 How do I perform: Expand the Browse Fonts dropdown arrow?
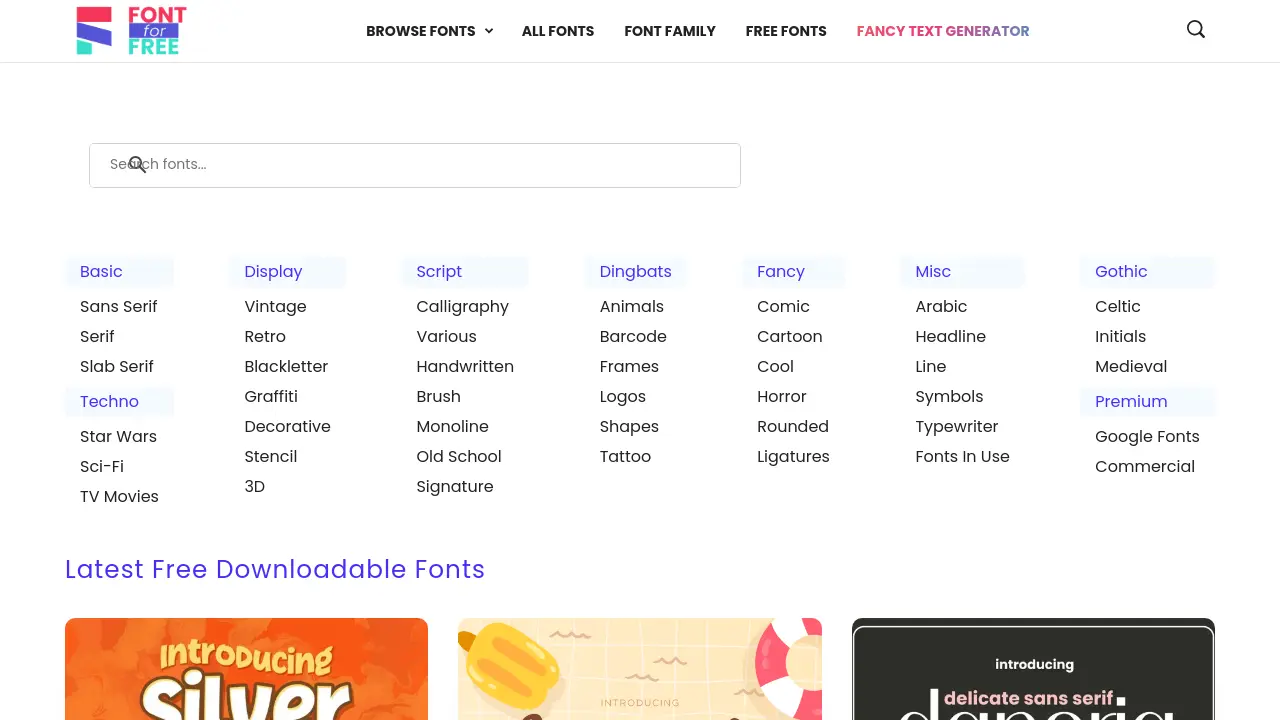pyautogui.click(x=489, y=31)
